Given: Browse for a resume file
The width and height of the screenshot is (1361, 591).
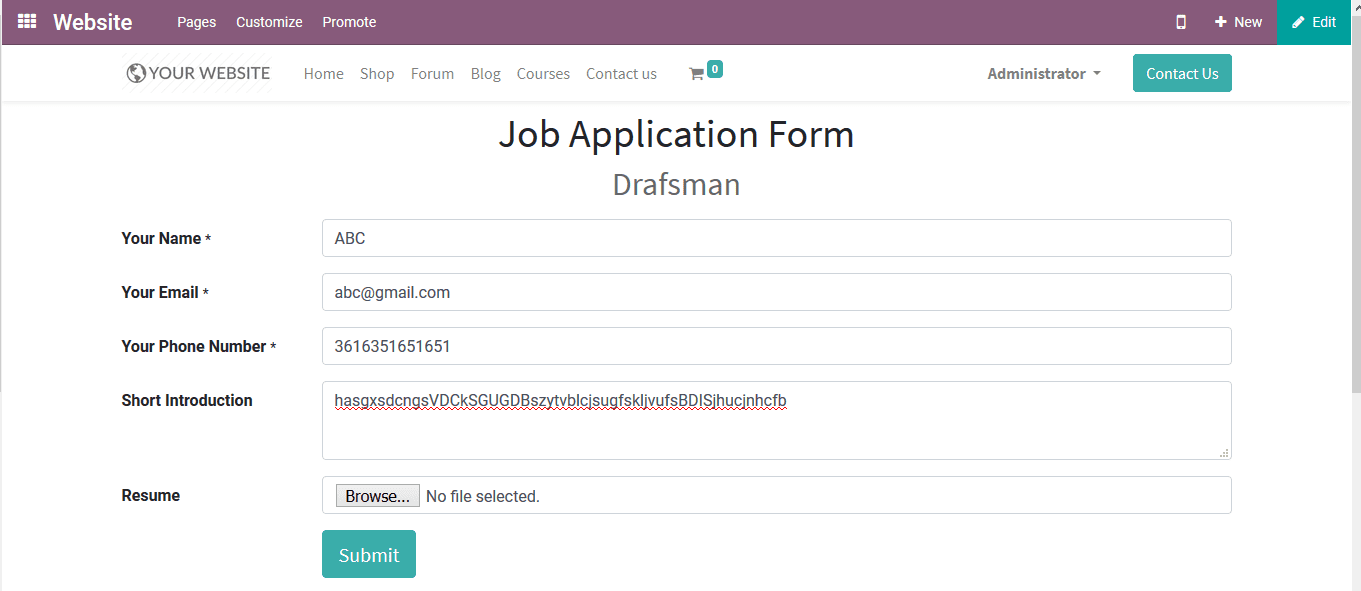Looking at the screenshot, I should 377,495.
